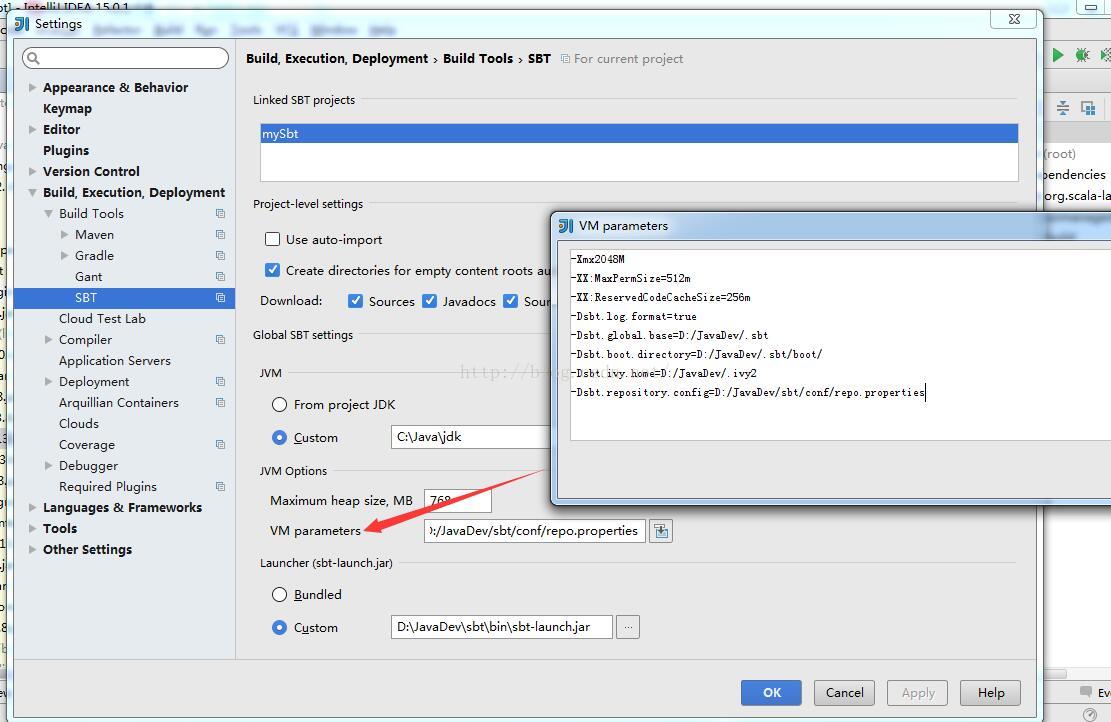1111x722 pixels.
Task: Click in the settings search field
Action: tap(125, 58)
